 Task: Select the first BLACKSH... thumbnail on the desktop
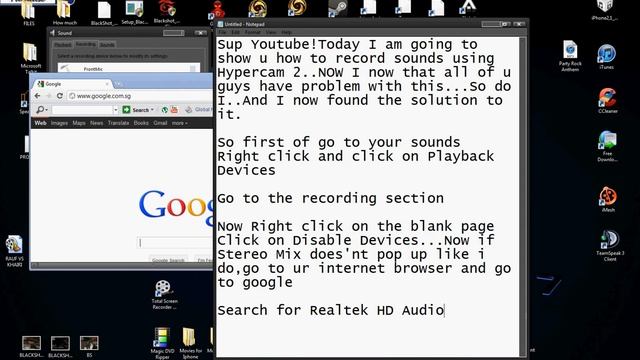tap(31, 347)
